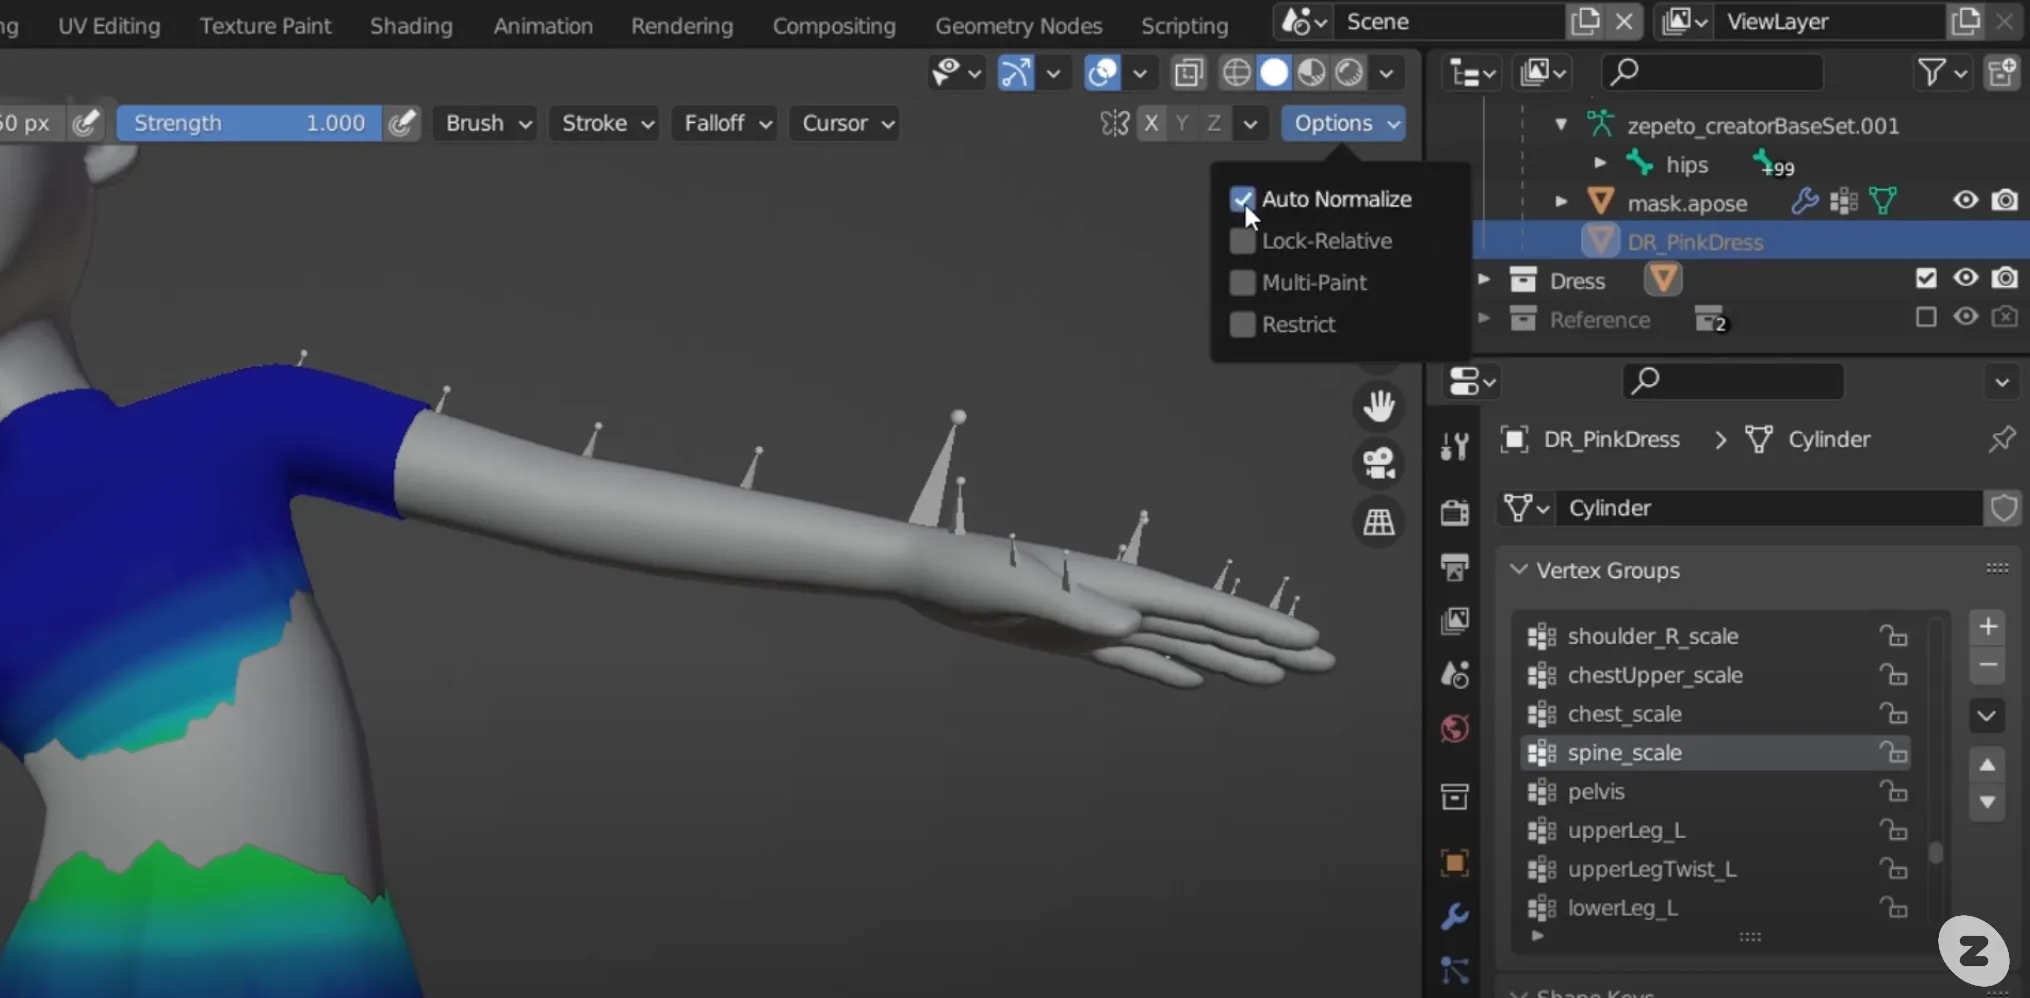The width and height of the screenshot is (2030, 998).
Task: Enable Reference collection checkbox
Action: tap(1926, 318)
